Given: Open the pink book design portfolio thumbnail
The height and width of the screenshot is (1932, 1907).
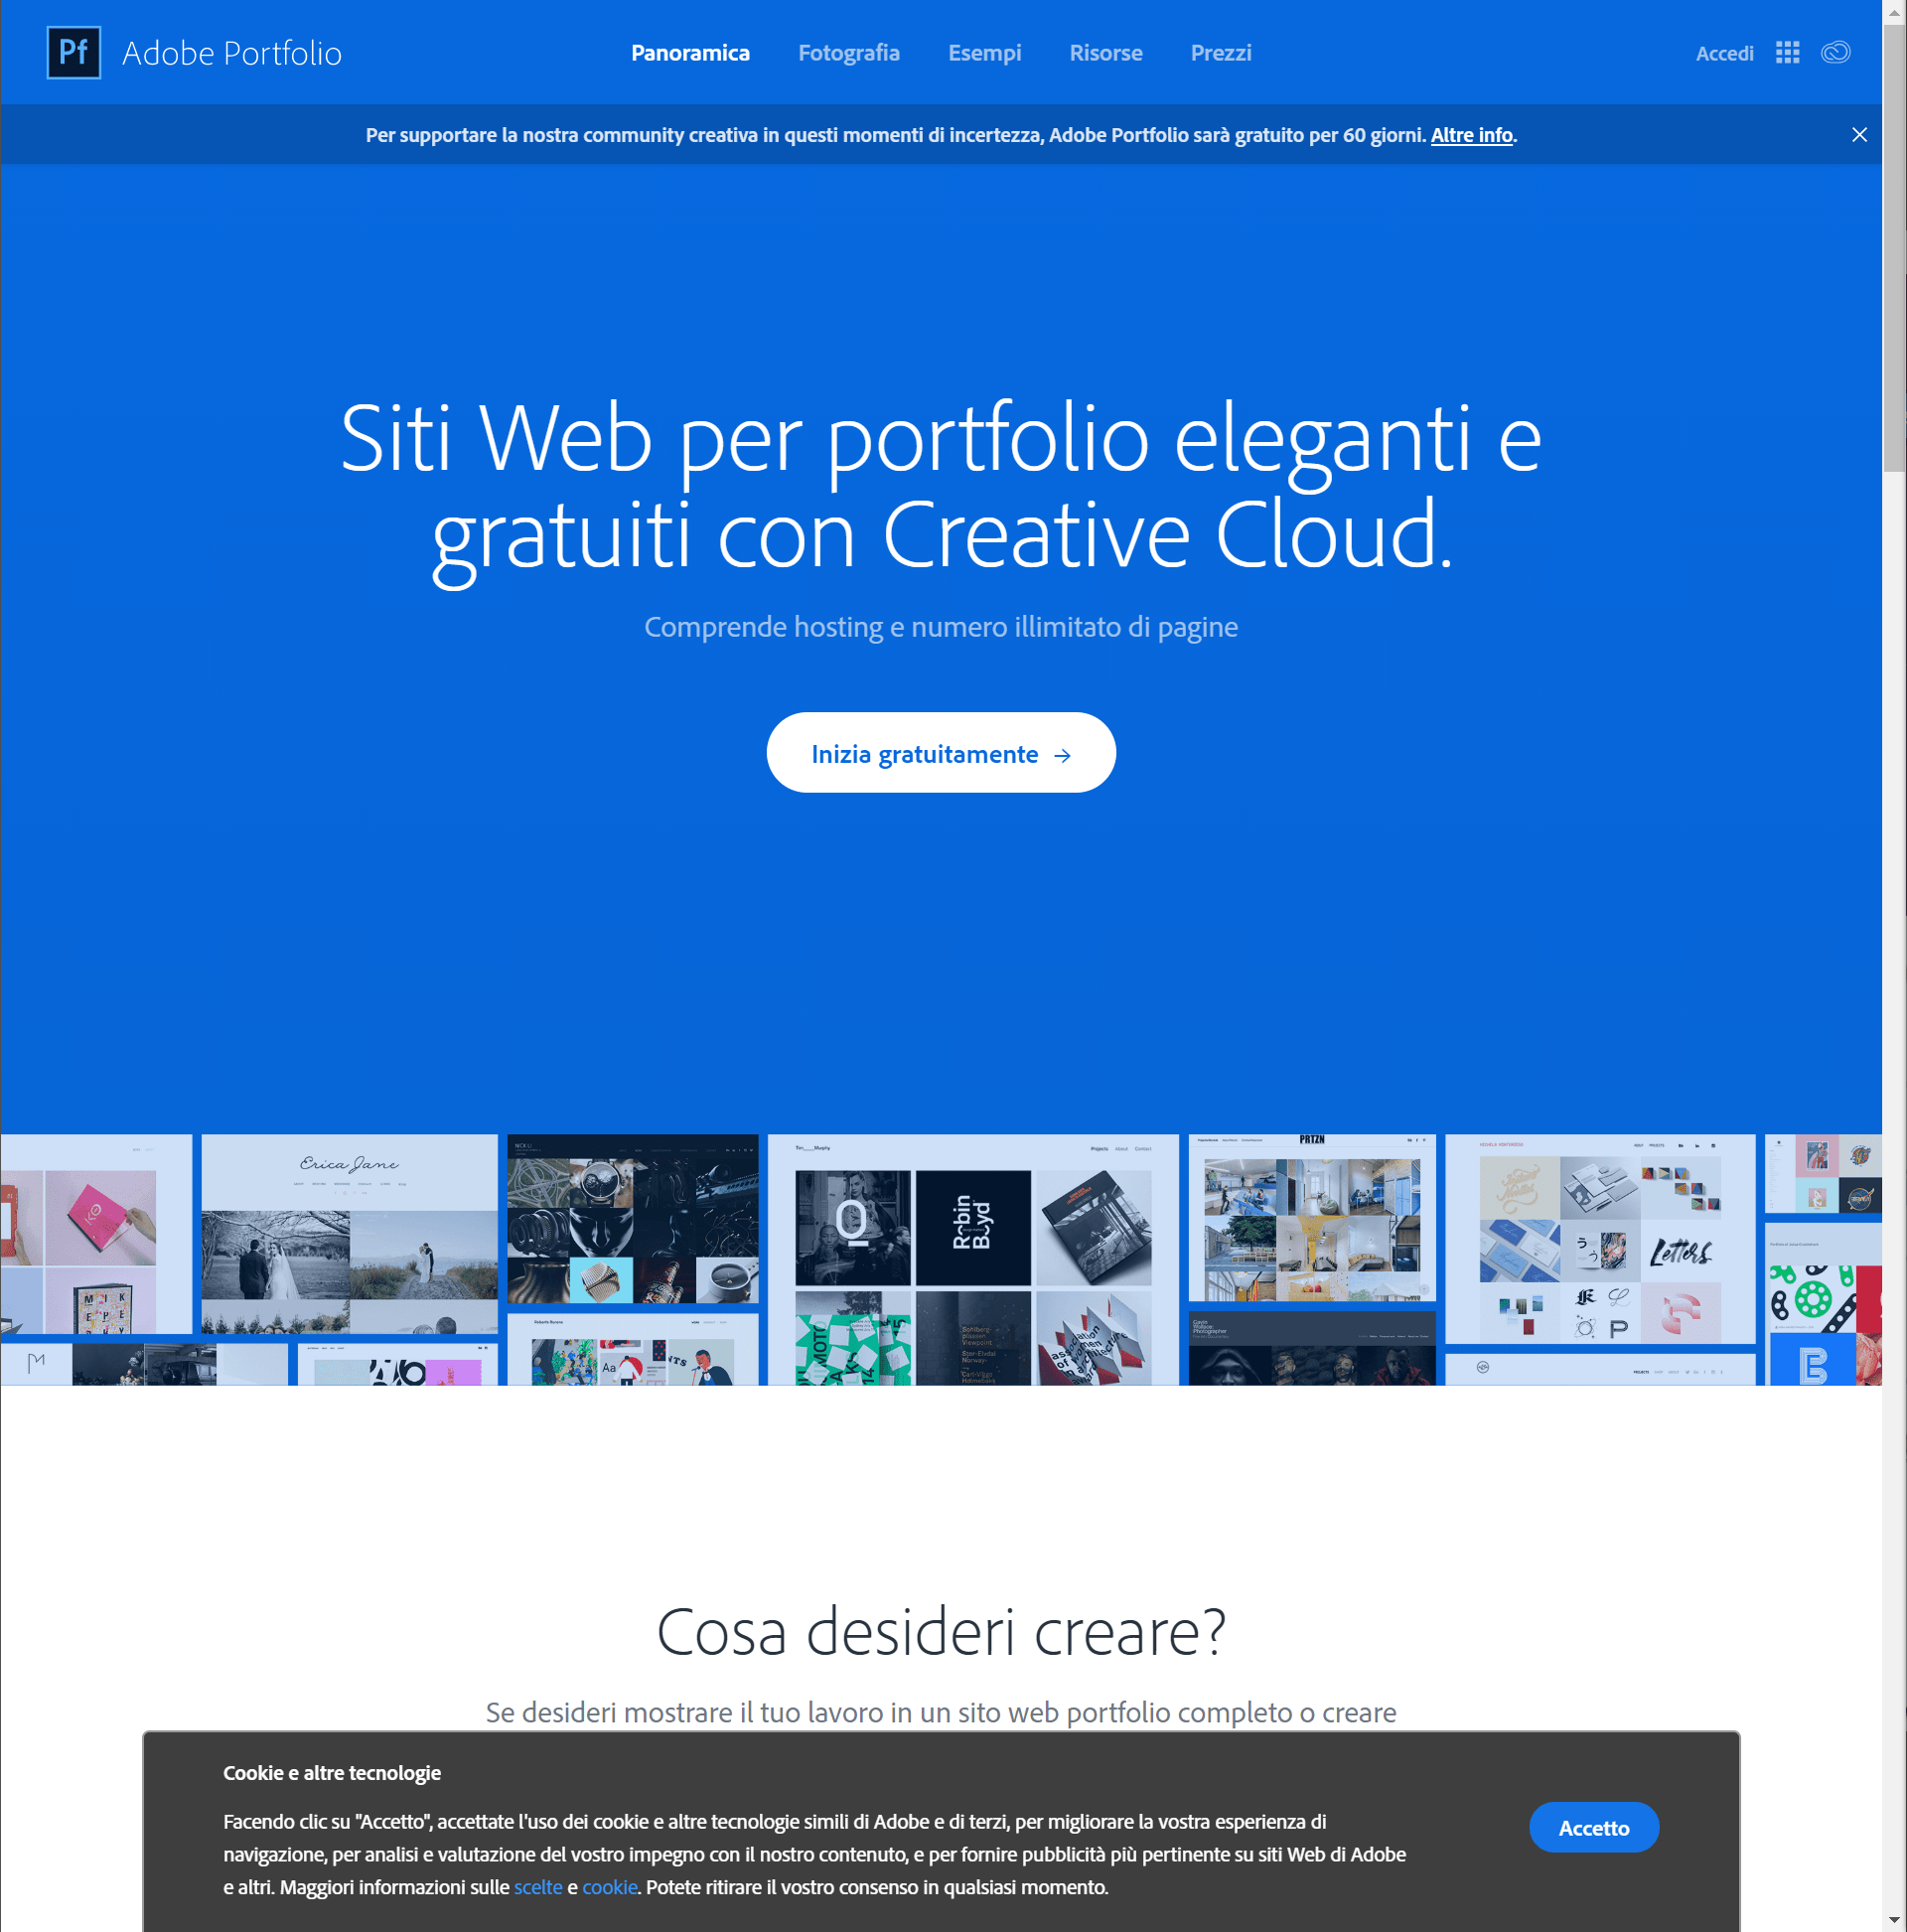Looking at the screenshot, I should click(x=96, y=1233).
